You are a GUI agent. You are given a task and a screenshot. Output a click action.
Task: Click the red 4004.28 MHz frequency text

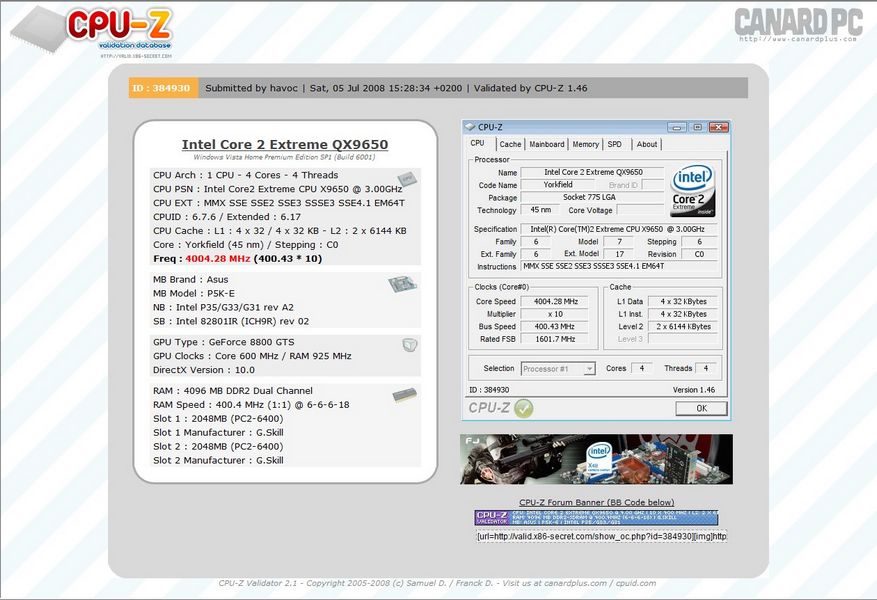tap(218, 259)
